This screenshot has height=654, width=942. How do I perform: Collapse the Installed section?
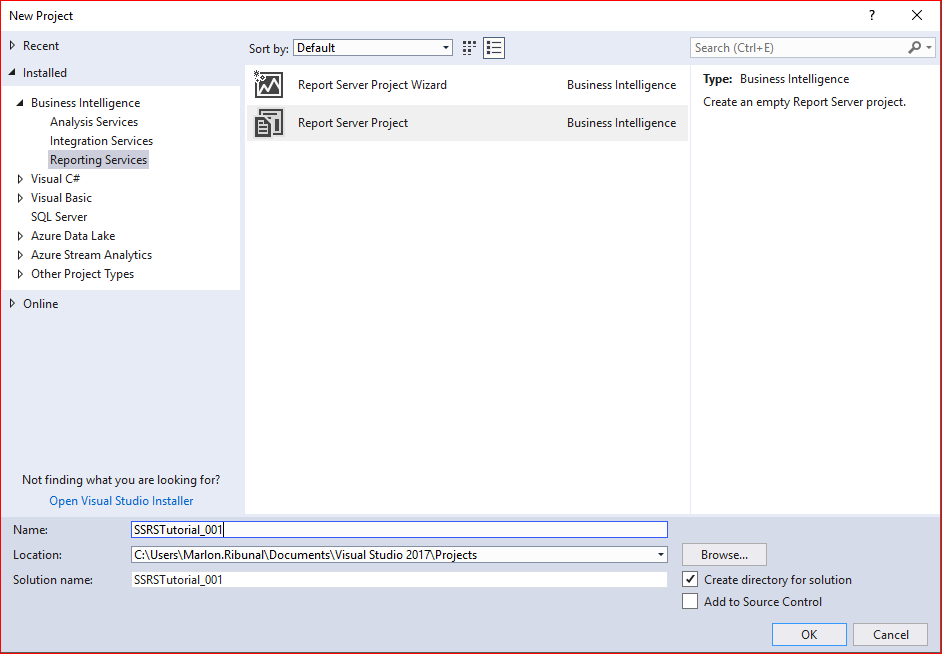coord(12,73)
